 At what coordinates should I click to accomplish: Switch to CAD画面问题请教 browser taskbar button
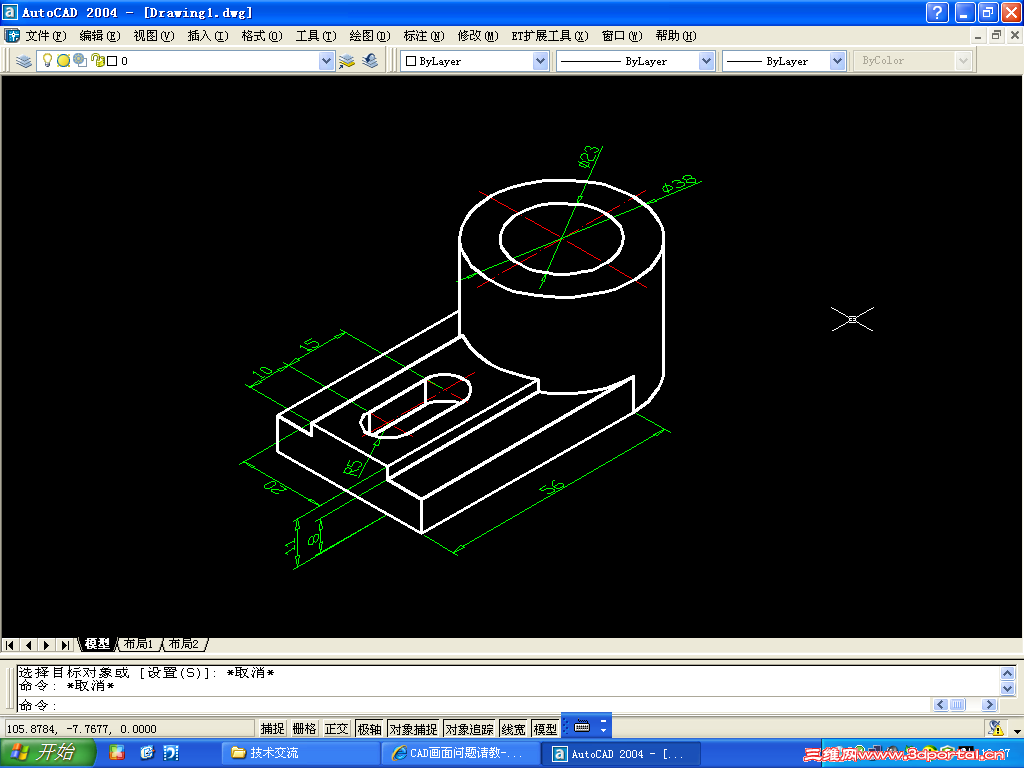click(461, 754)
